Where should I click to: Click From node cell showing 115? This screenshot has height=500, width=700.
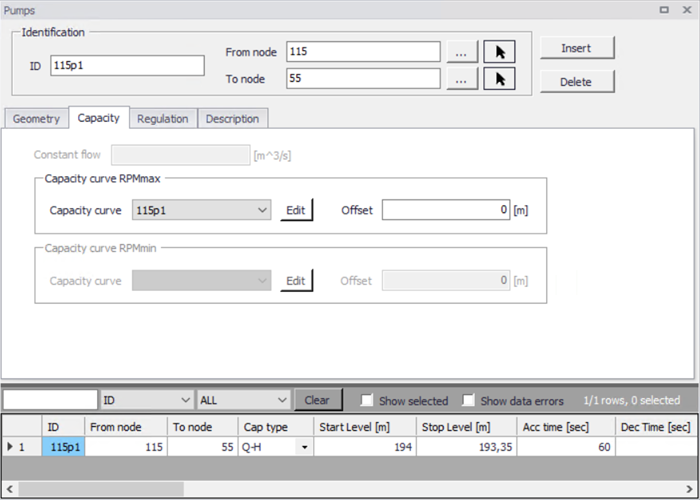pos(126,447)
